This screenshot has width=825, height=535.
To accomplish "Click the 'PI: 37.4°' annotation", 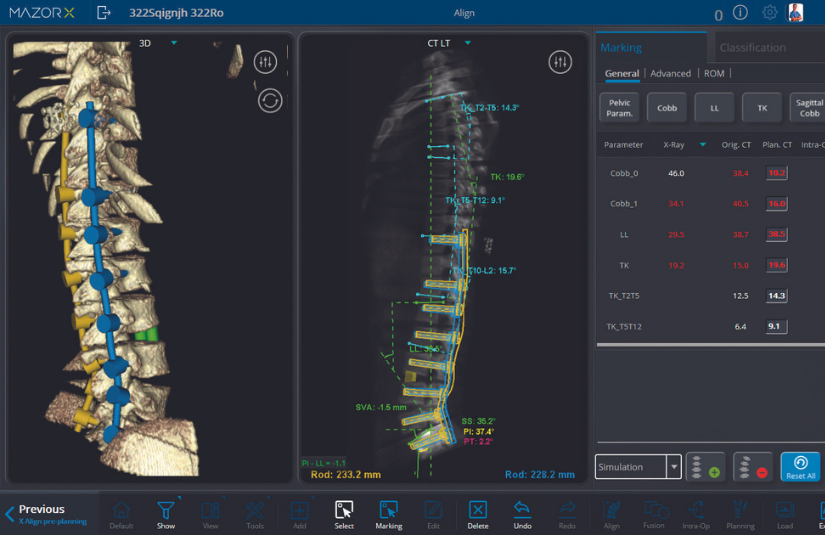I will (x=478, y=431).
